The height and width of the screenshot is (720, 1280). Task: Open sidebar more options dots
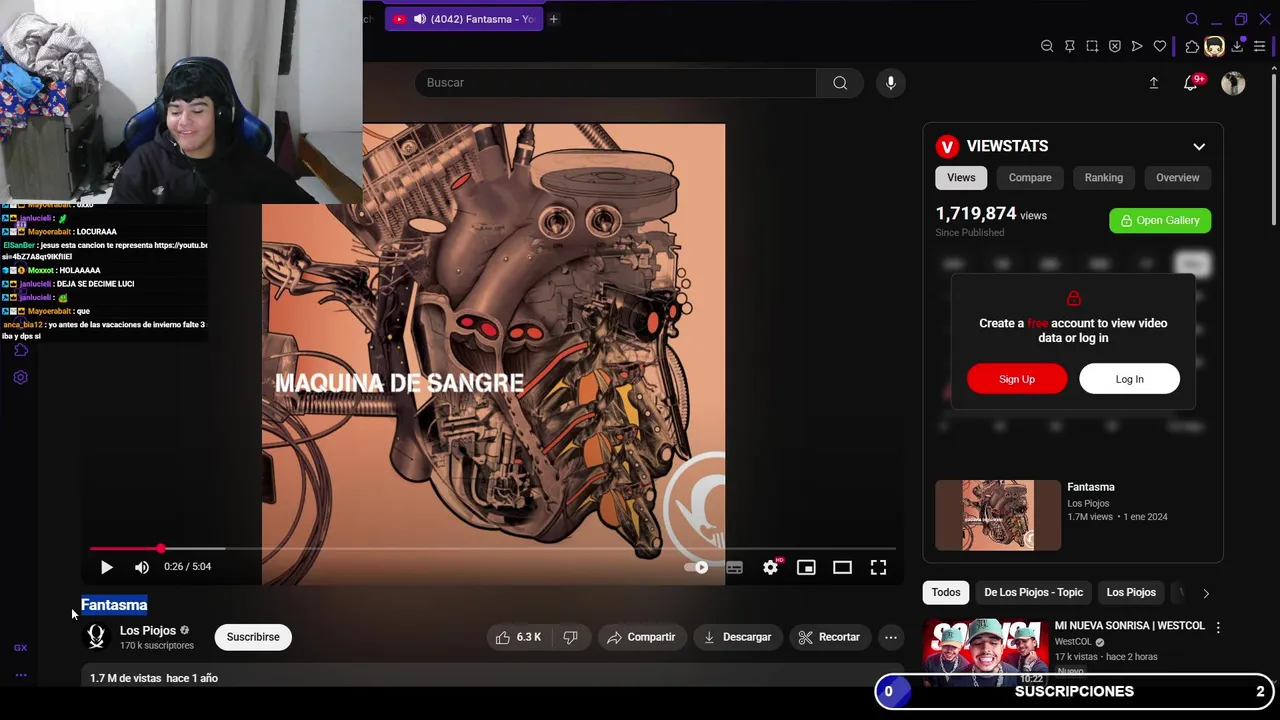[x=20, y=675]
